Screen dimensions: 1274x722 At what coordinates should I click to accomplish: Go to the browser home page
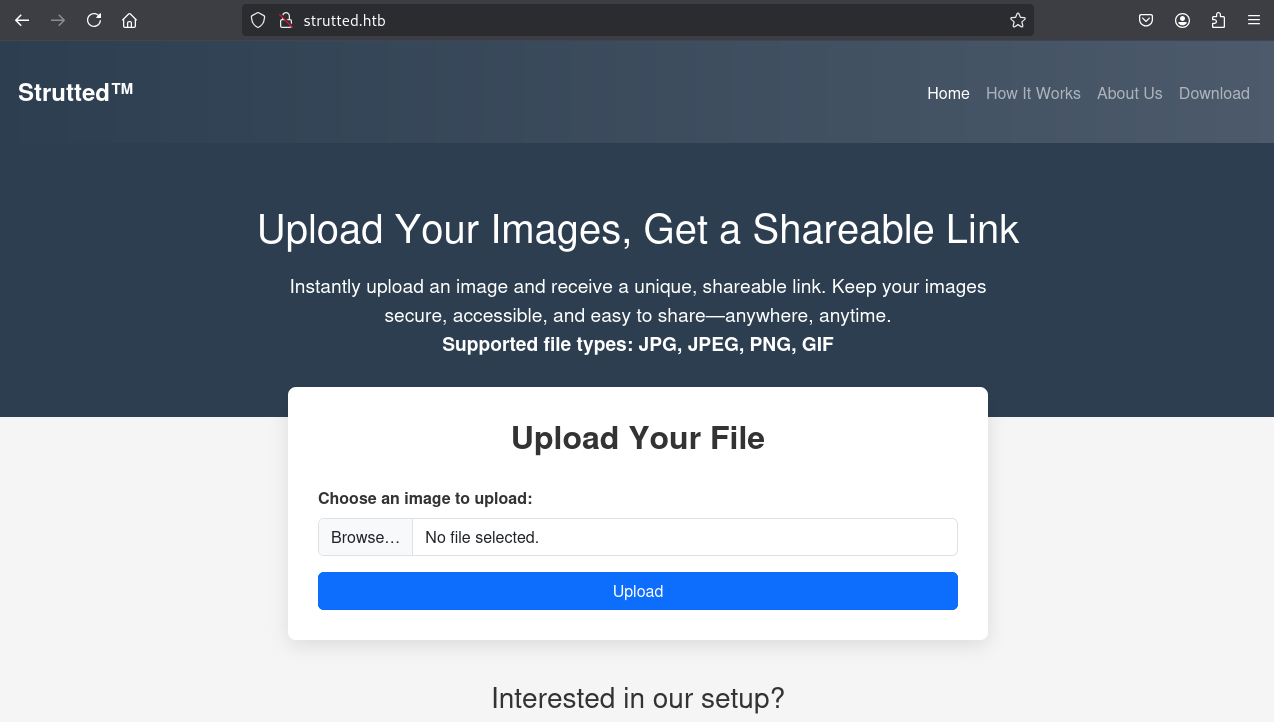coord(129,20)
